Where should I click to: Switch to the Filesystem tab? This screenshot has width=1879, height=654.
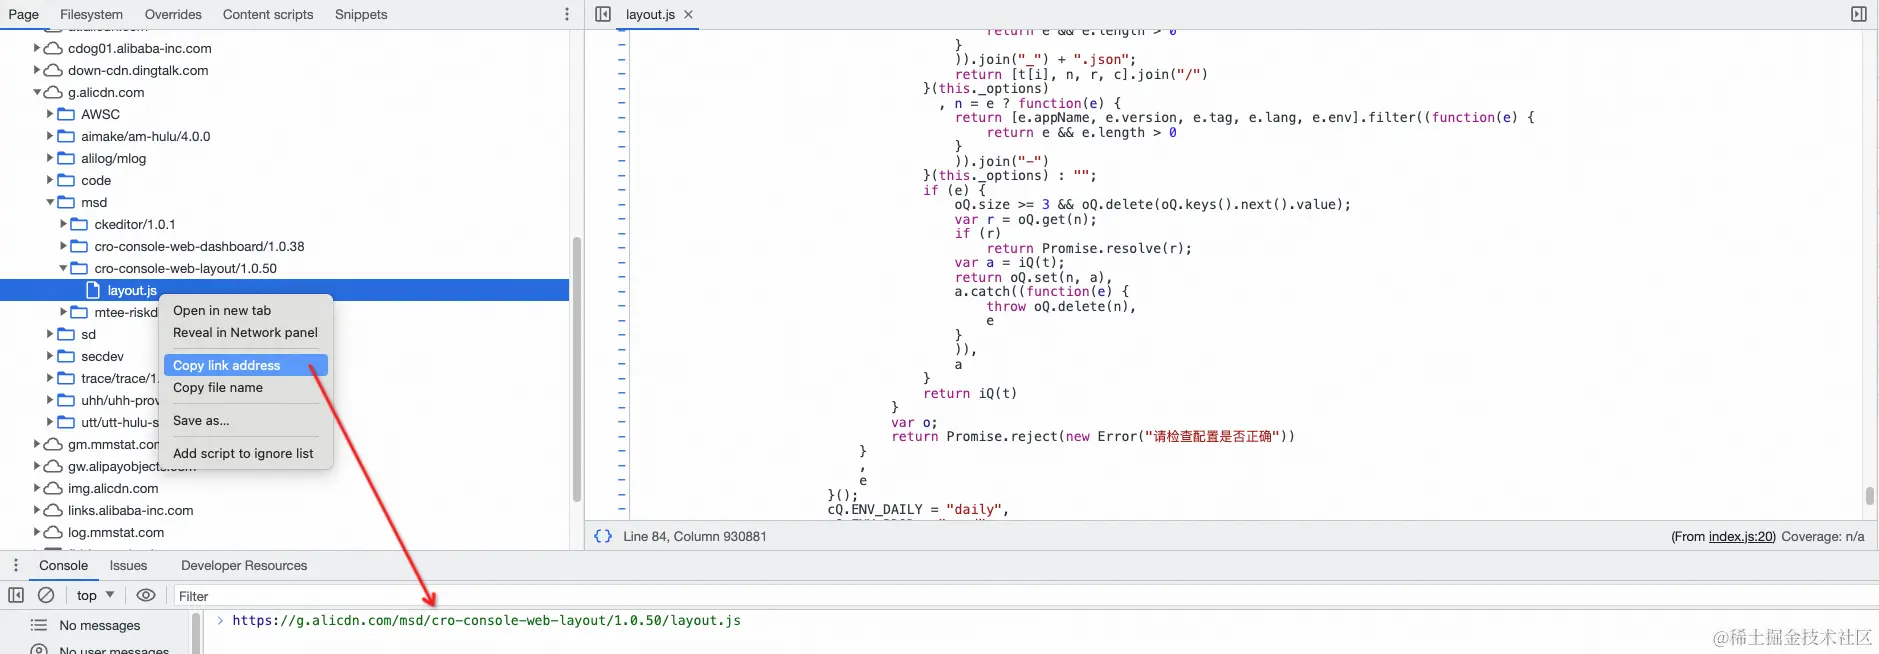click(x=91, y=14)
